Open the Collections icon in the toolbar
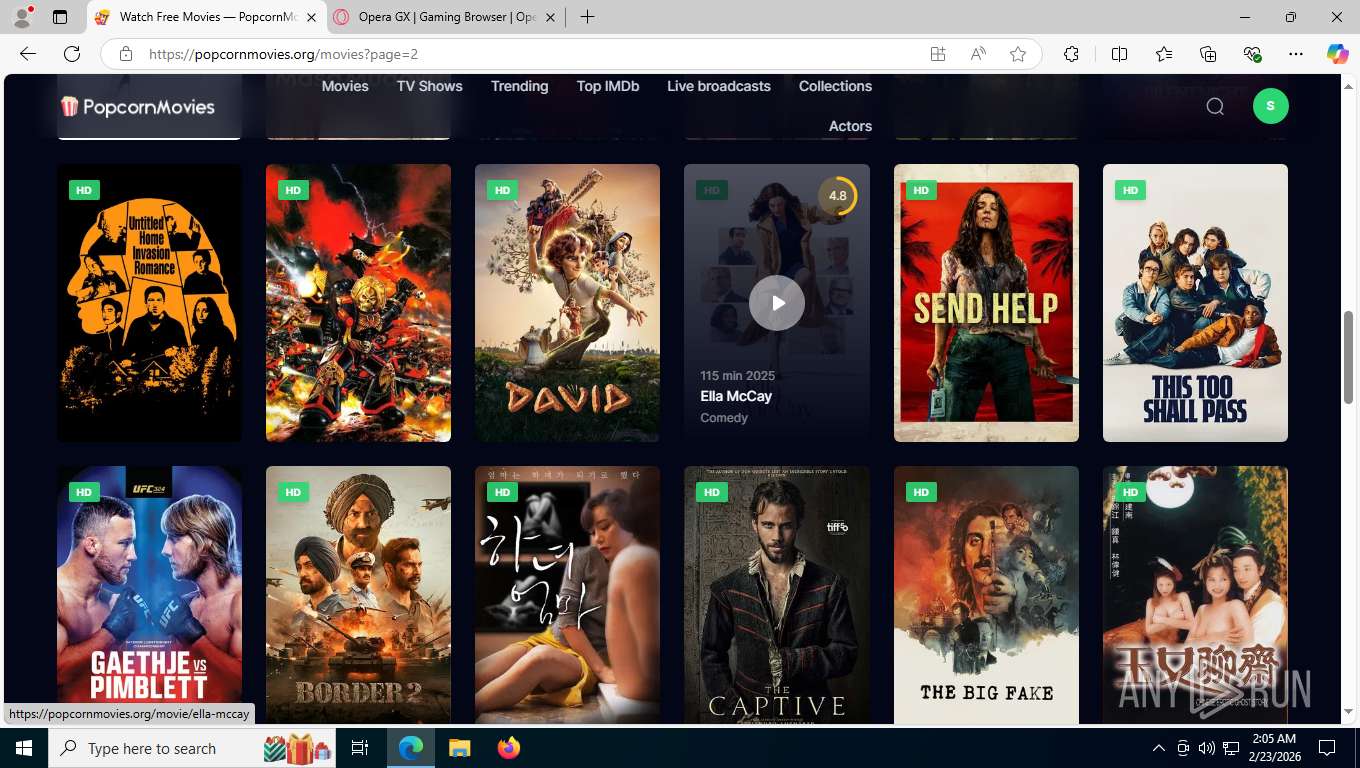1360x768 pixels. 1208,54
